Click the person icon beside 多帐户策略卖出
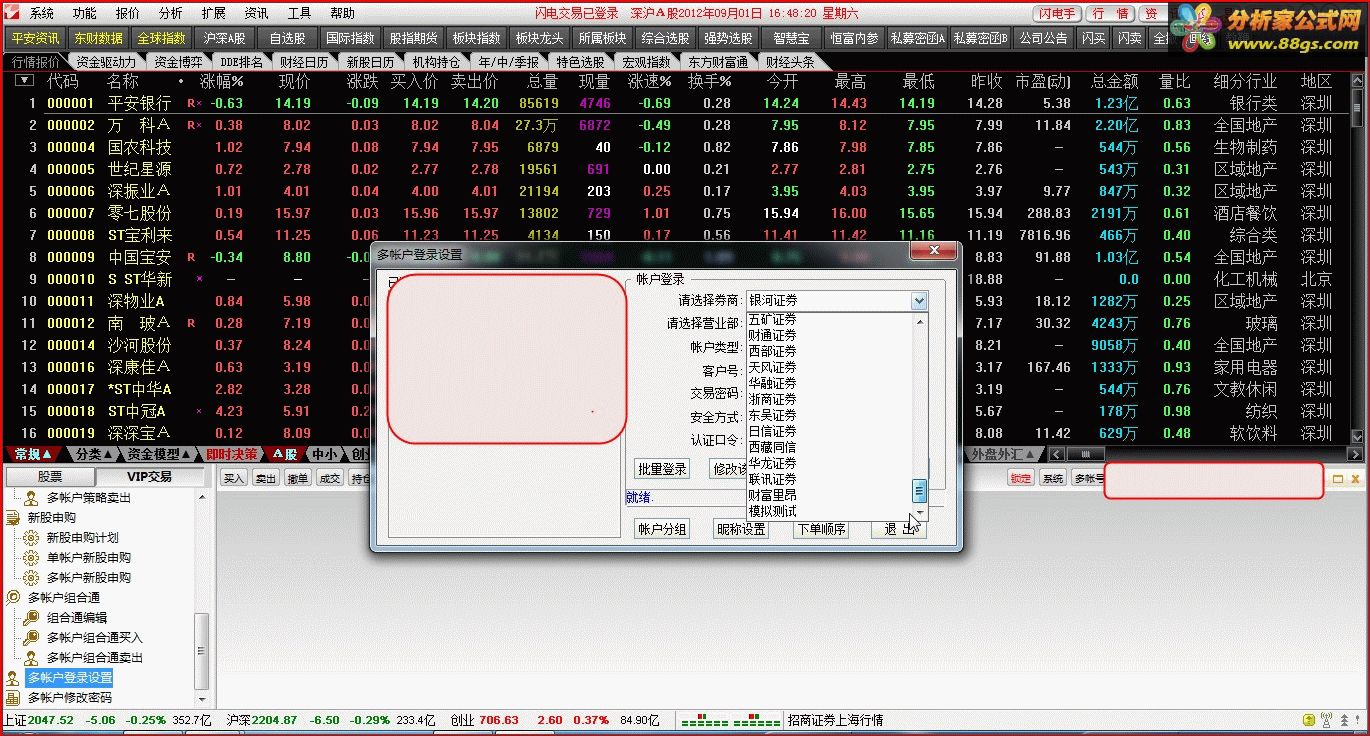 (30, 498)
